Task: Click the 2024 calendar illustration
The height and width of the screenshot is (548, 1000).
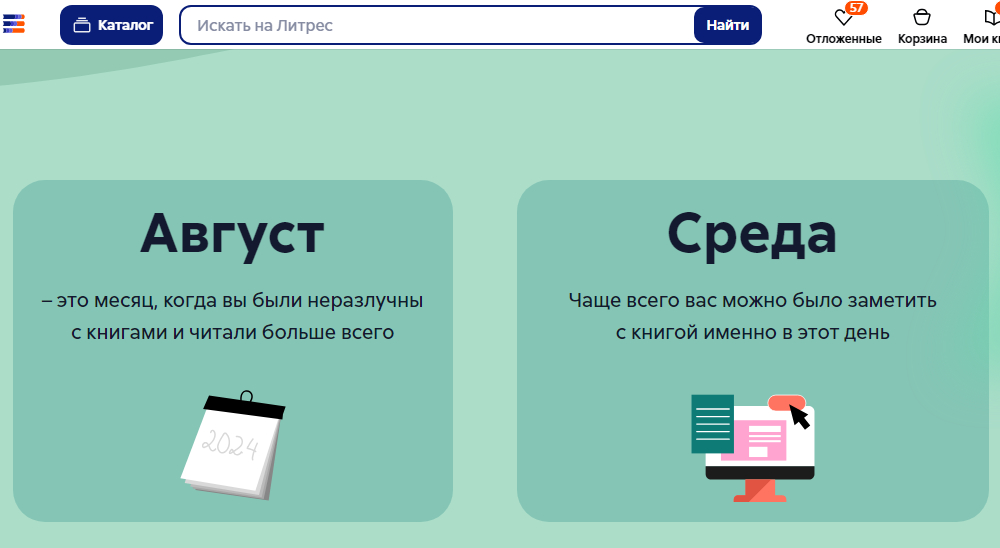Action: coord(233,445)
